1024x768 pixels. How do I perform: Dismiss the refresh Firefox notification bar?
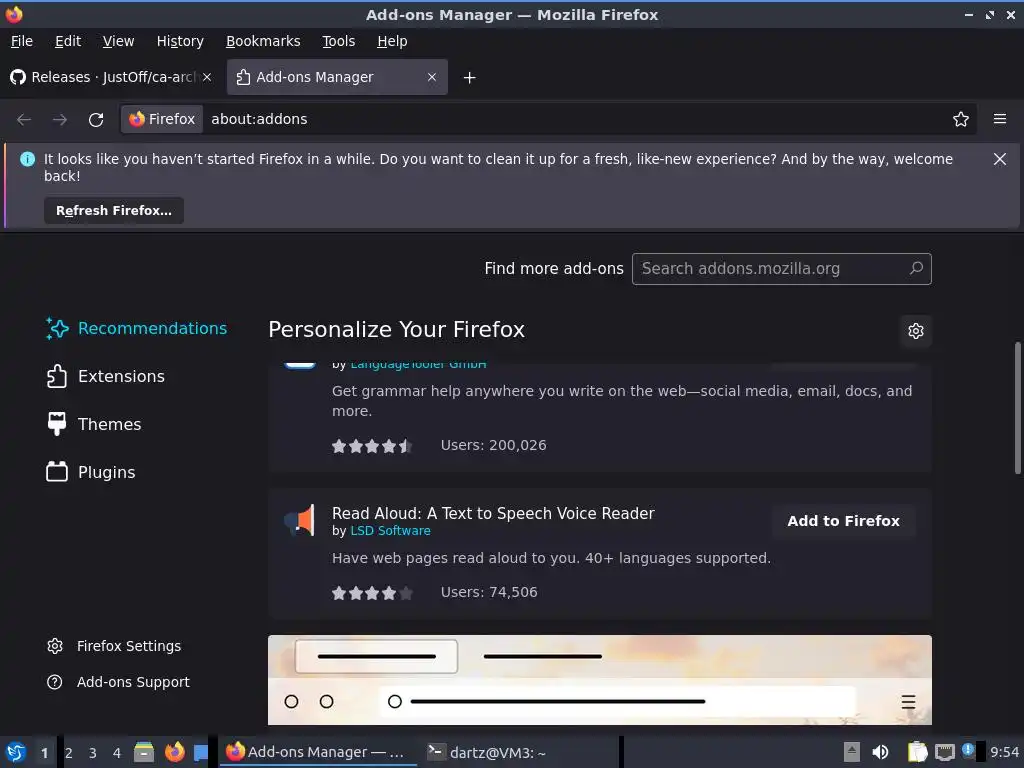tap(1000, 159)
